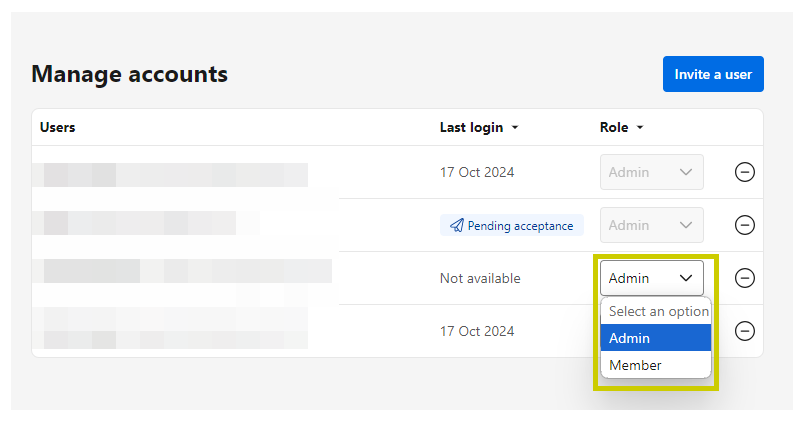Screen dimensions: 802x421
Task: Pick the 'Select an option' list entry
Action: click(655, 312)
